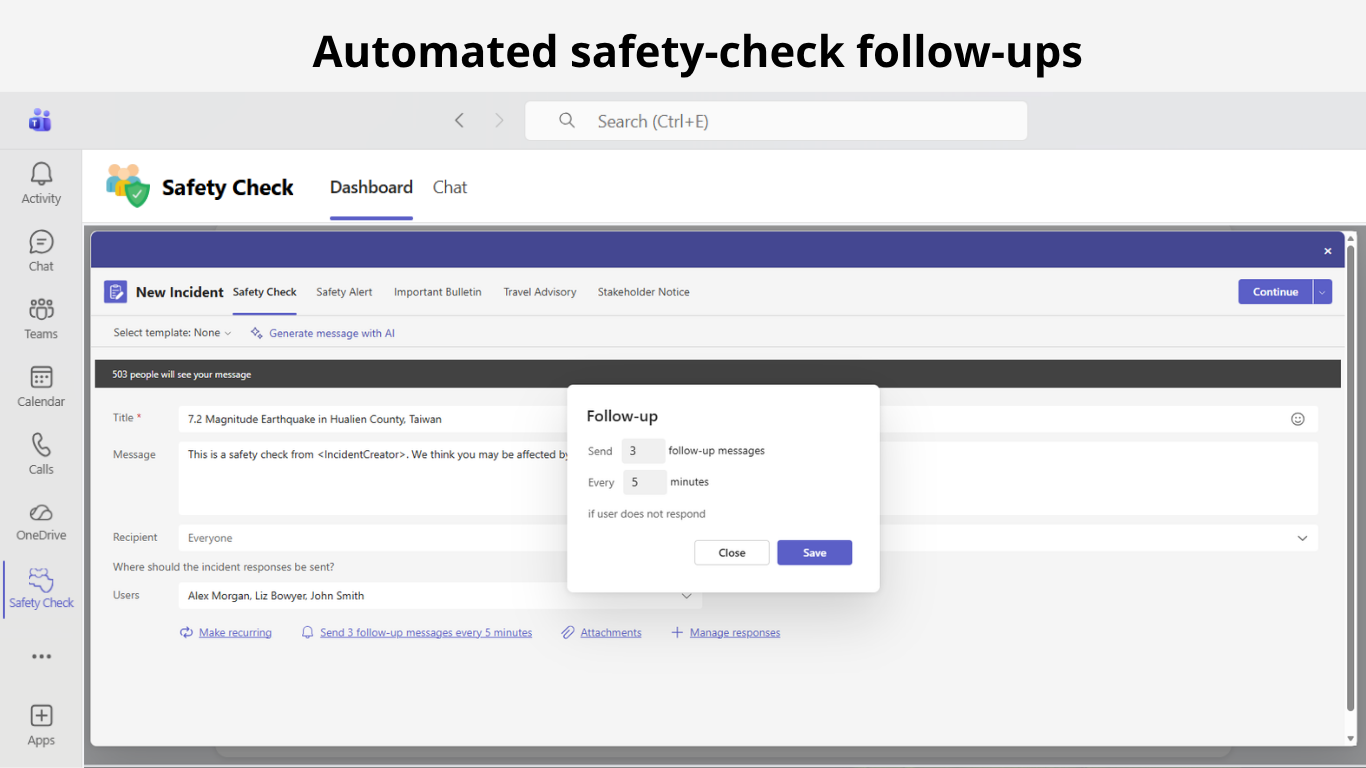Viewport: 1366px width, 768px height.
Task: Click the 'Follow-up' dialog heading
Action: point(622,416)
